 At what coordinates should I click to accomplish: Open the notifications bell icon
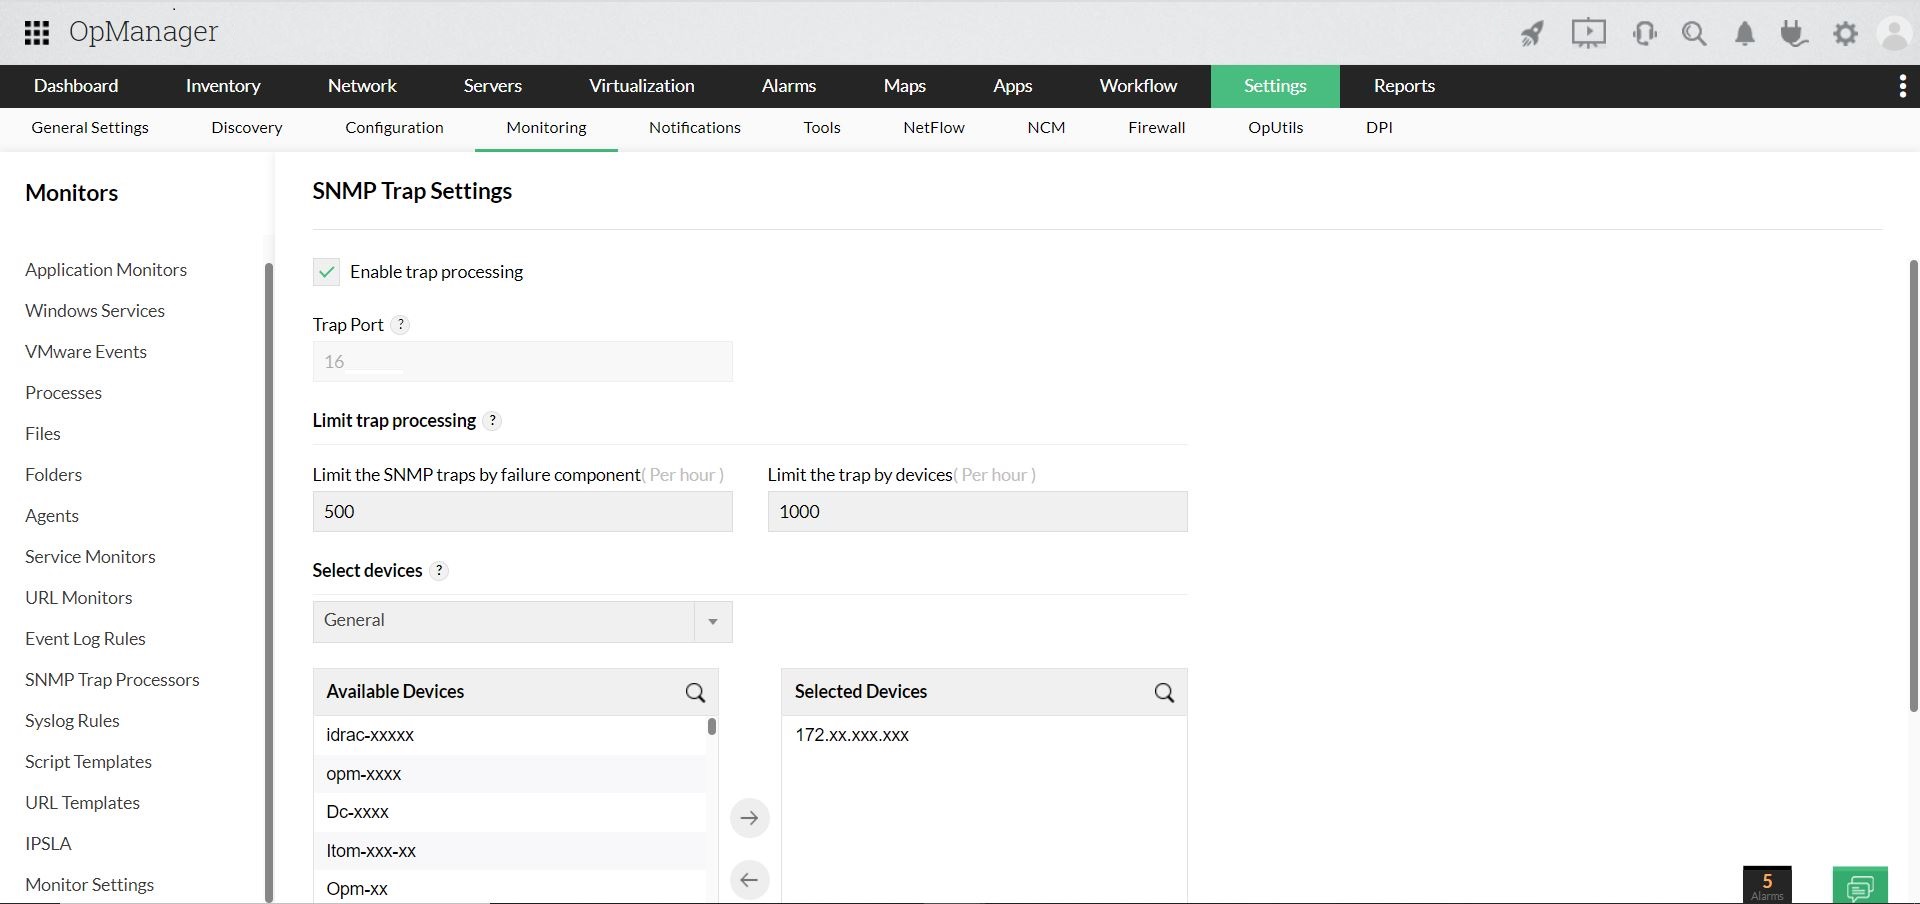tap(1744, 33)
